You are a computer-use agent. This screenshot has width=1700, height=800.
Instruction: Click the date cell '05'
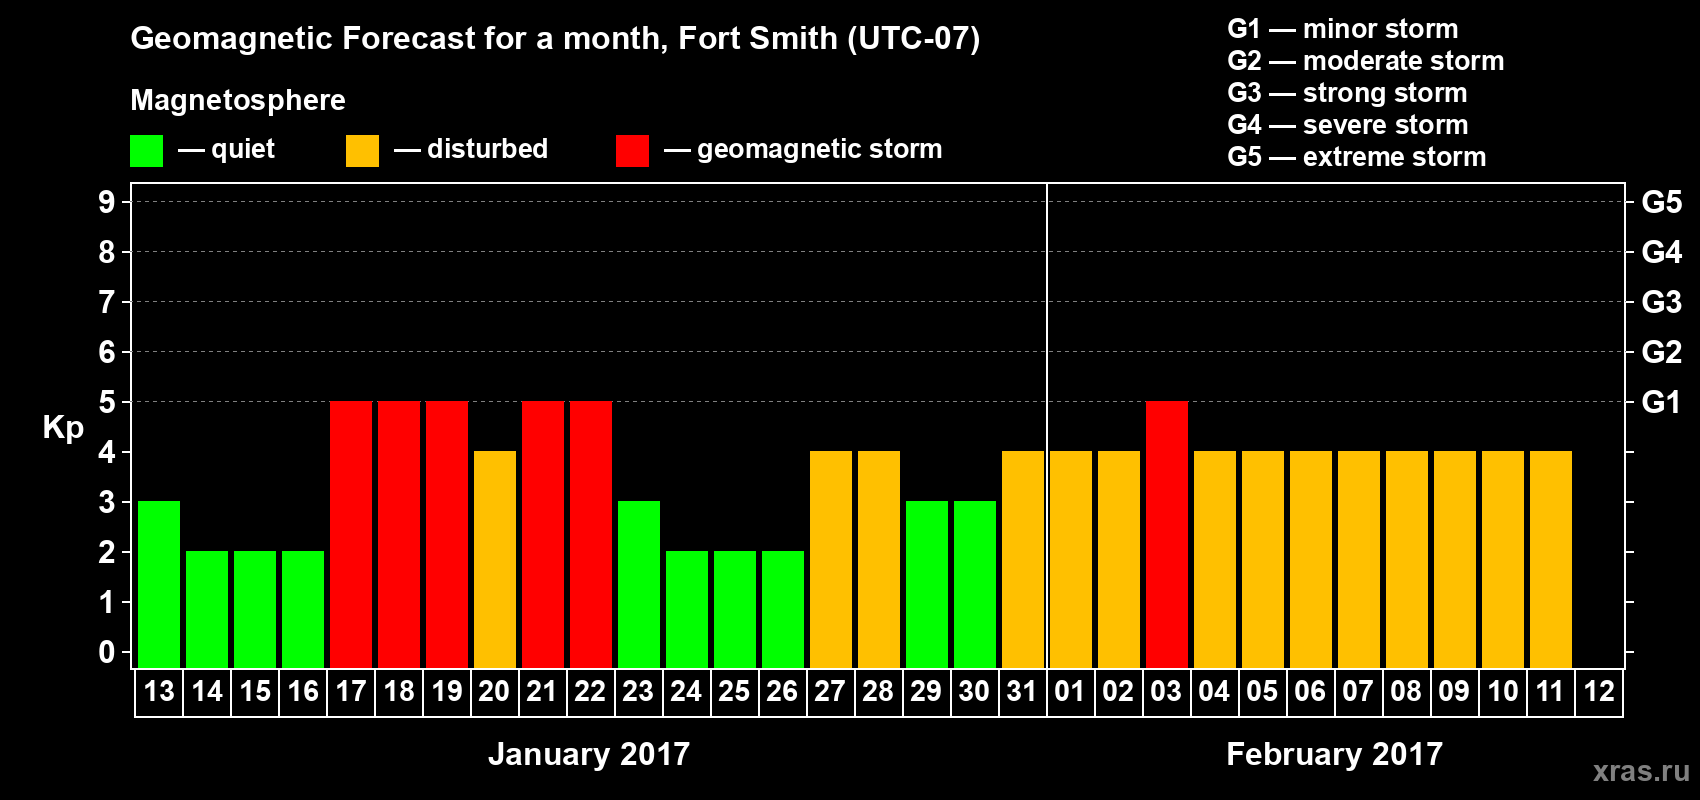[x=1263, y=692]
